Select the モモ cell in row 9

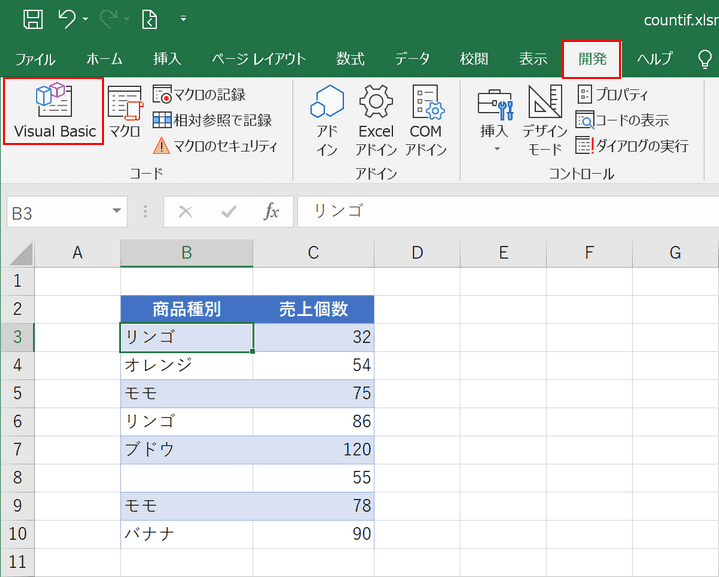(x=187, y=505)
